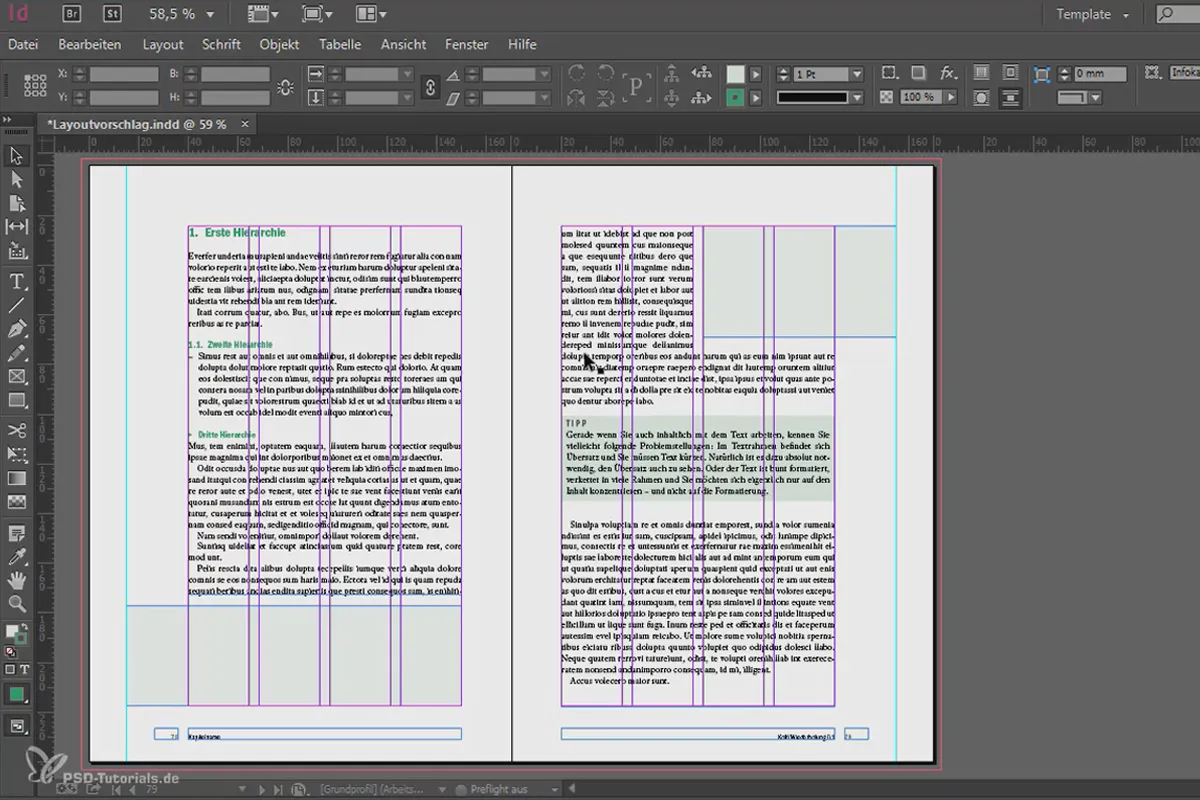Close the Layoutvorschlag.indd tab
Screen dimensions: 1200x800
[245, 124]
